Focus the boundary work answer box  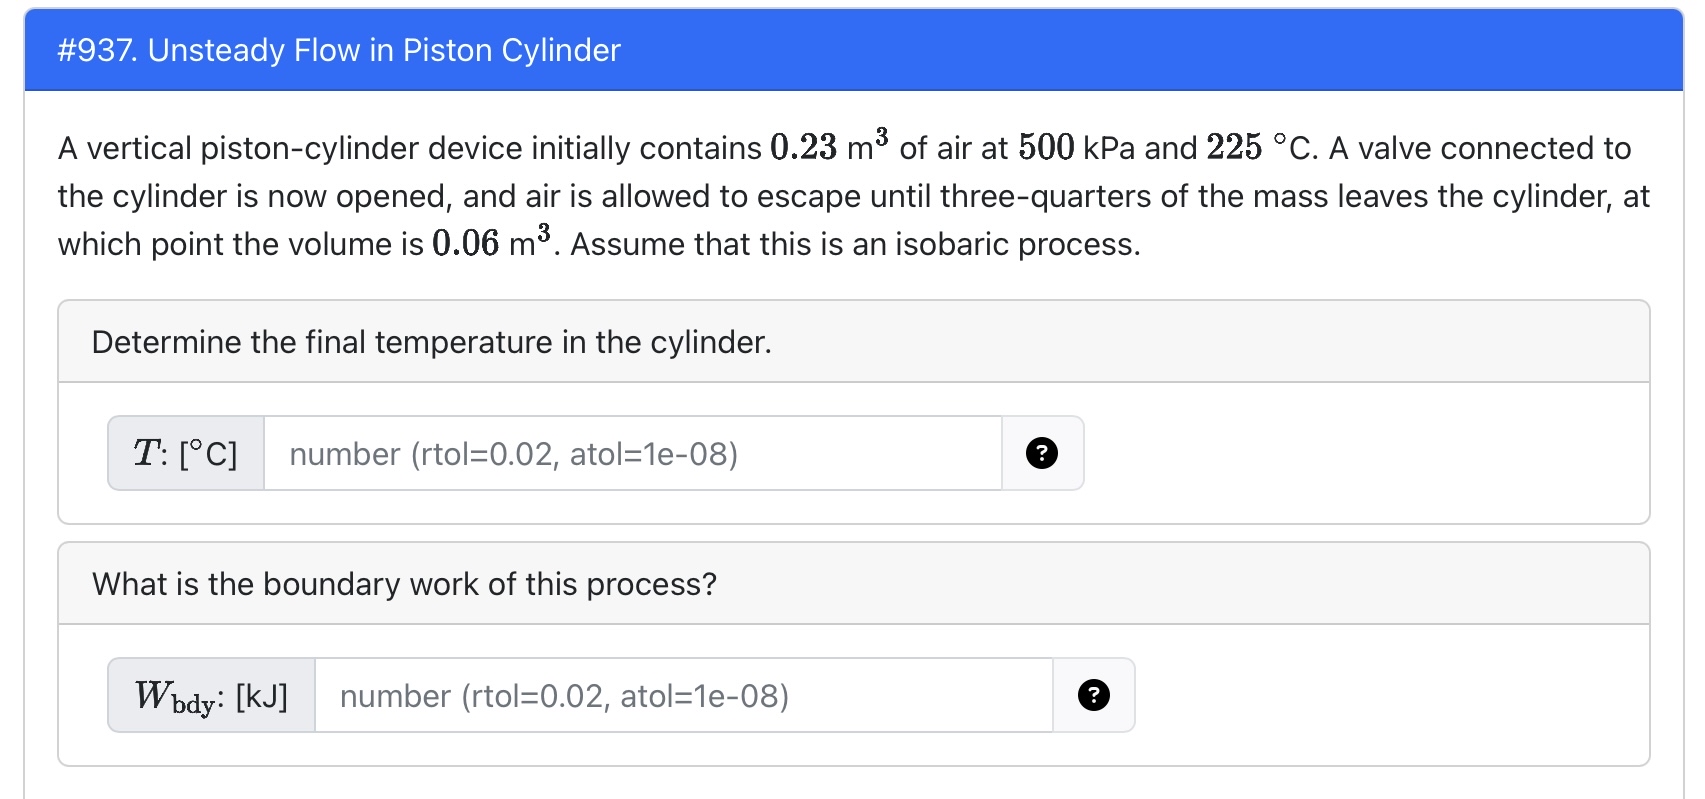point(680,694)
